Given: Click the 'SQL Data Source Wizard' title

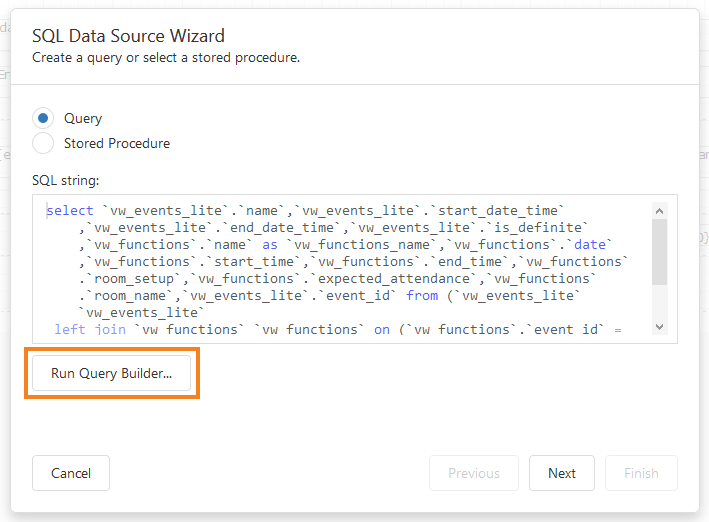Looking at the screenshot, I should pos(128,36).
